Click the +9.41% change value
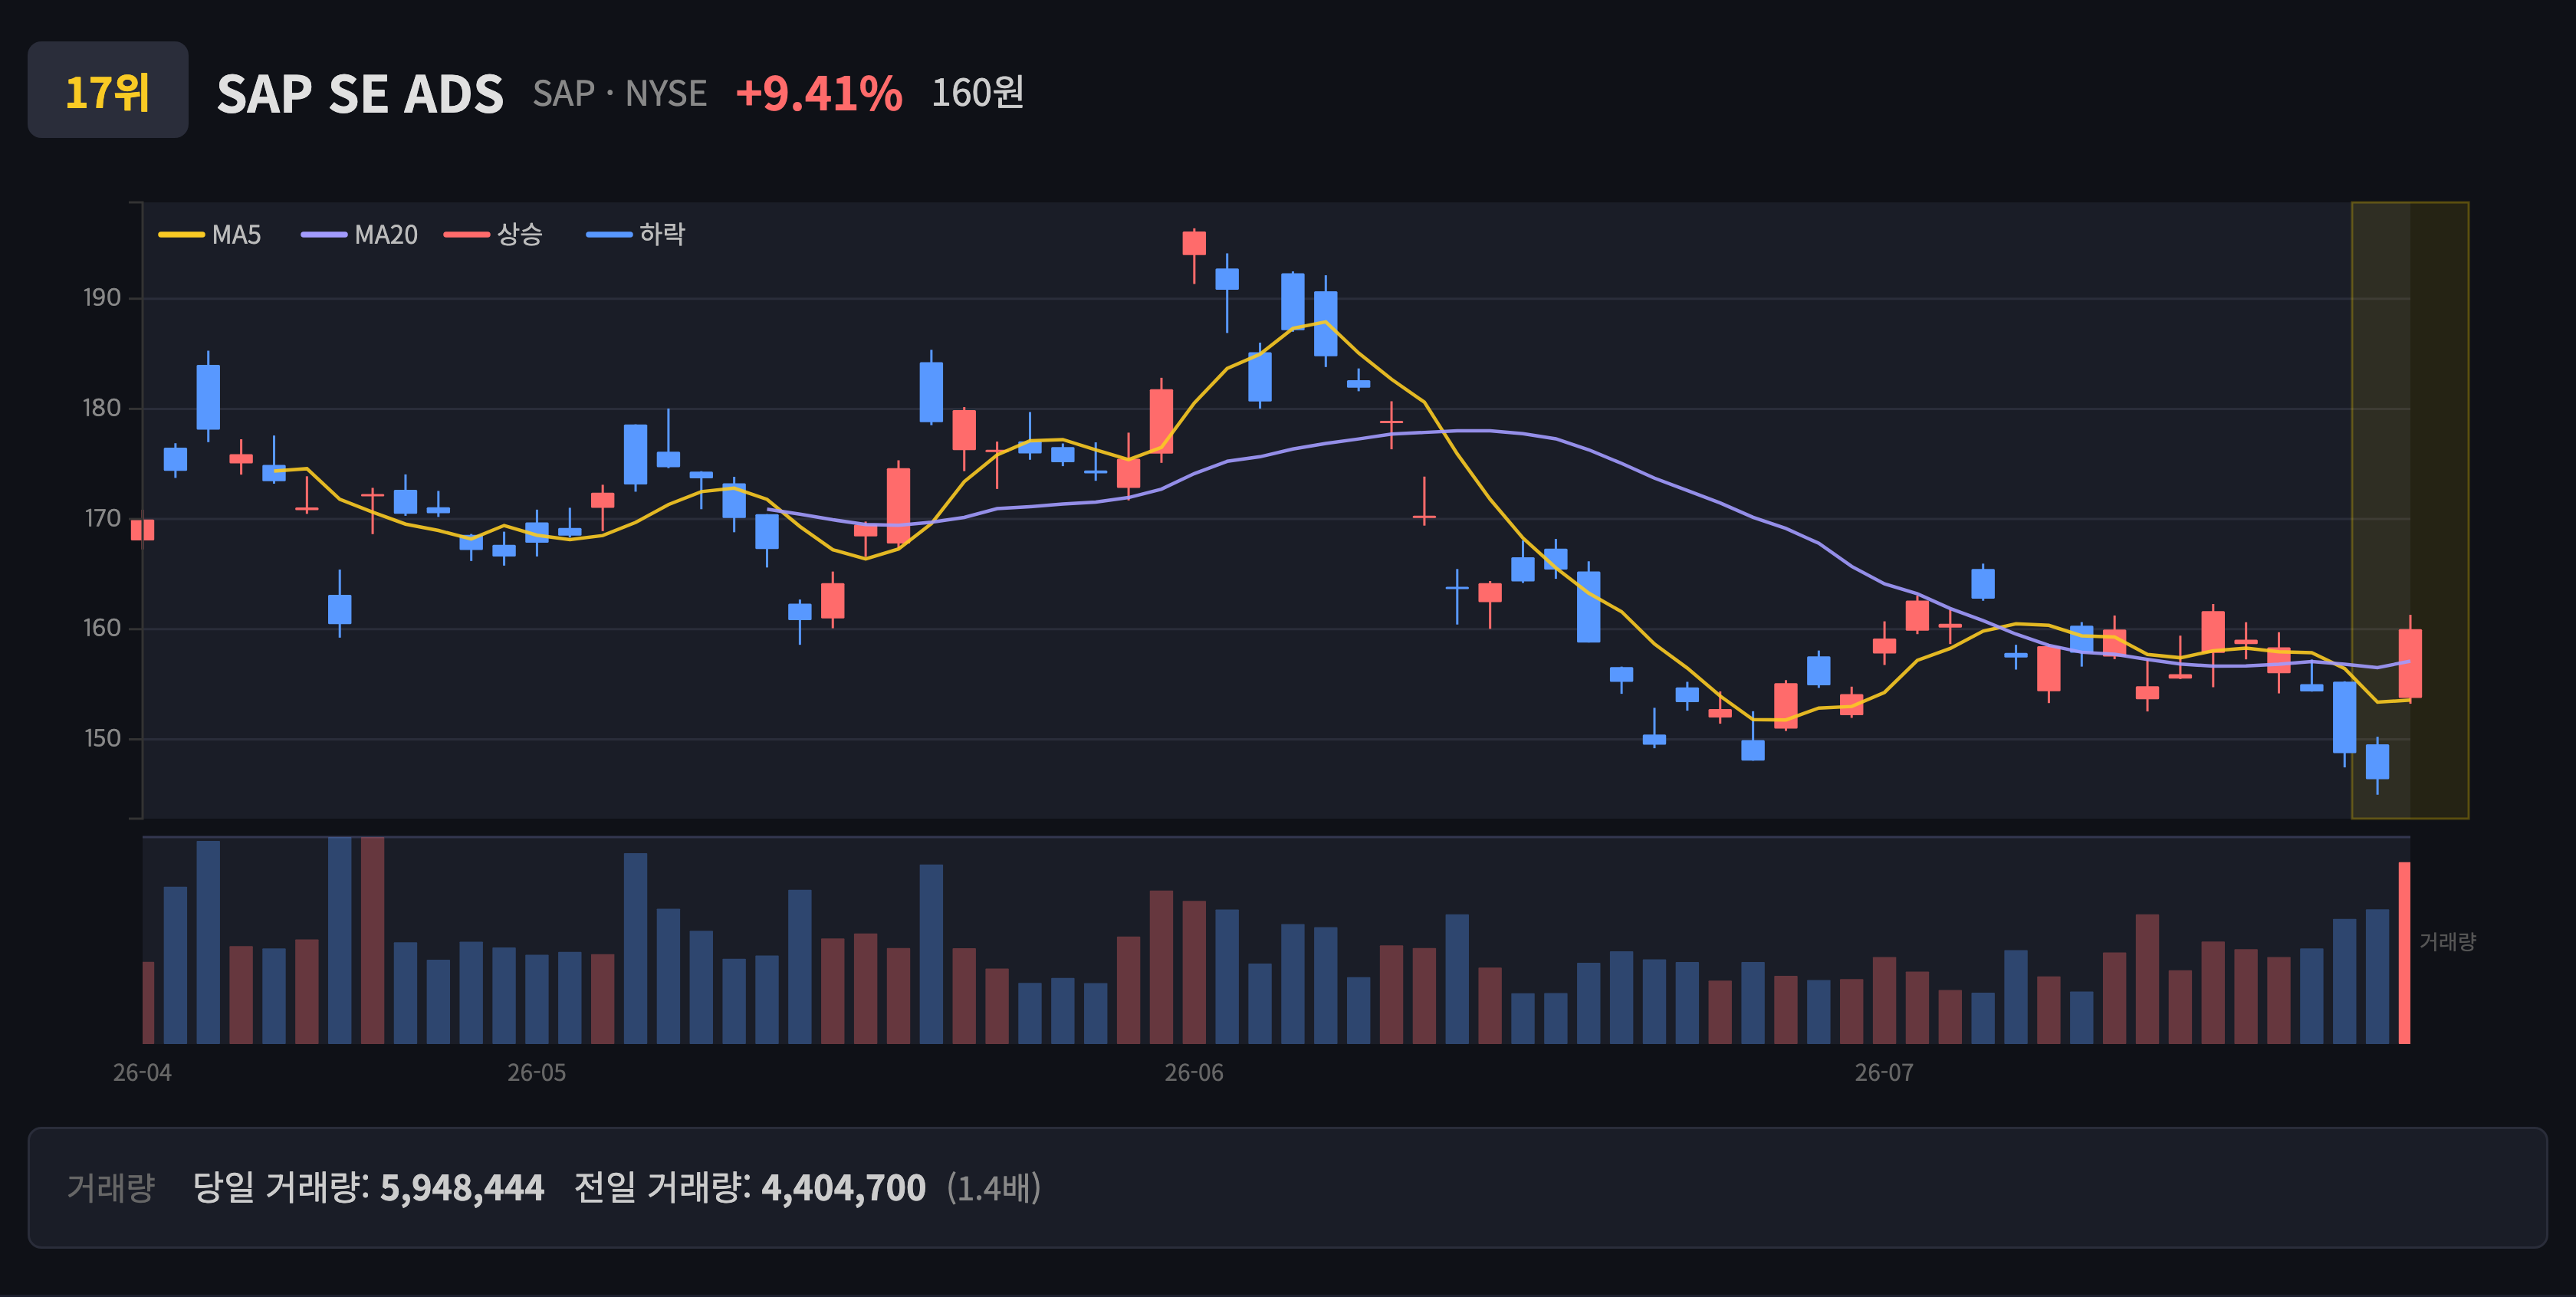This screenshot has width=2576, height=1297. click(x=819, y=94)
